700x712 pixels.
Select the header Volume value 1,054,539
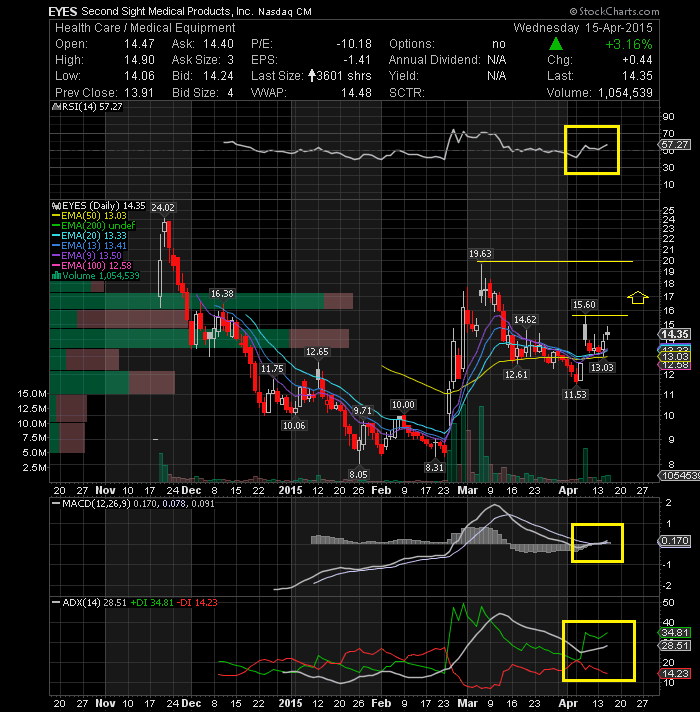(625, 93)
